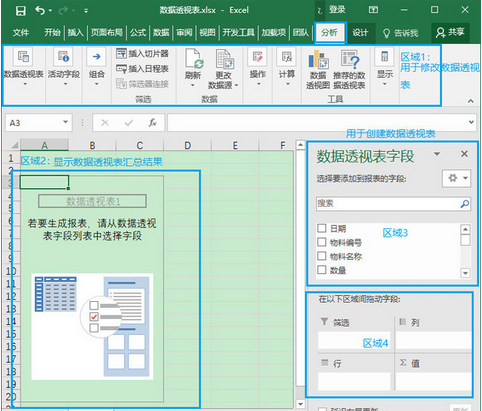Open the 组合 group button

click(96, 67)
